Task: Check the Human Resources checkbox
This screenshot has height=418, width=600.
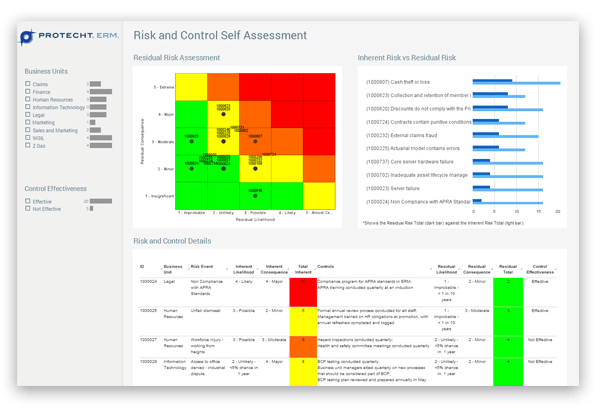Action: [28, 100]
